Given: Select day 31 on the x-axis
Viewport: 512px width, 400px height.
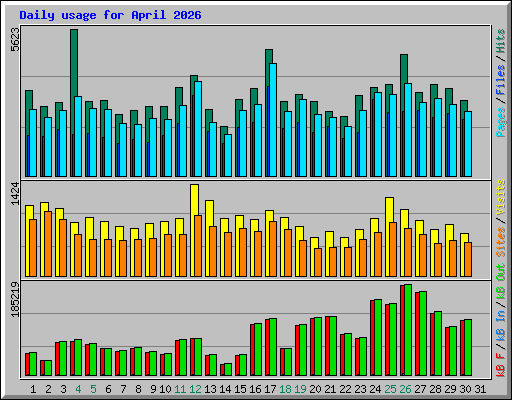Looking at the screenshot, I should (480, 389).
